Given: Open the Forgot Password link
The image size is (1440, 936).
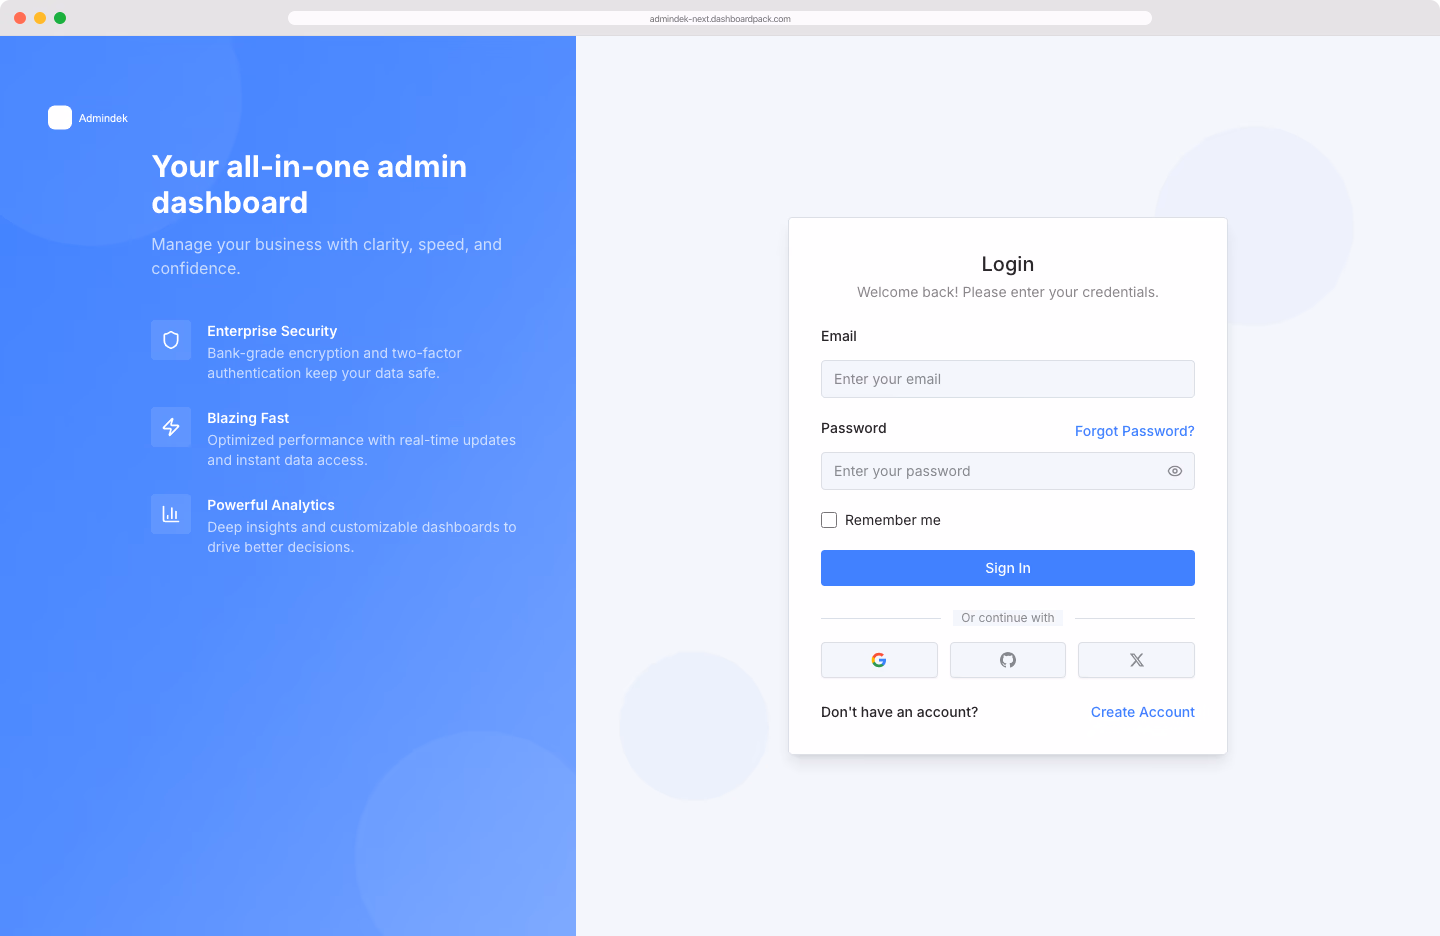Looking at the screenshot, I should (x=1135, y=431).
